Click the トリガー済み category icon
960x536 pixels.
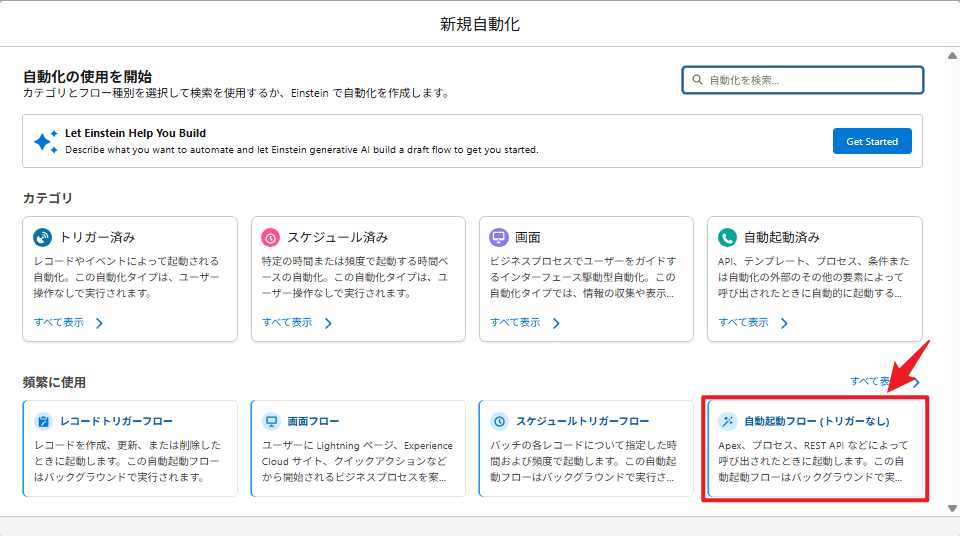(42, 238)
